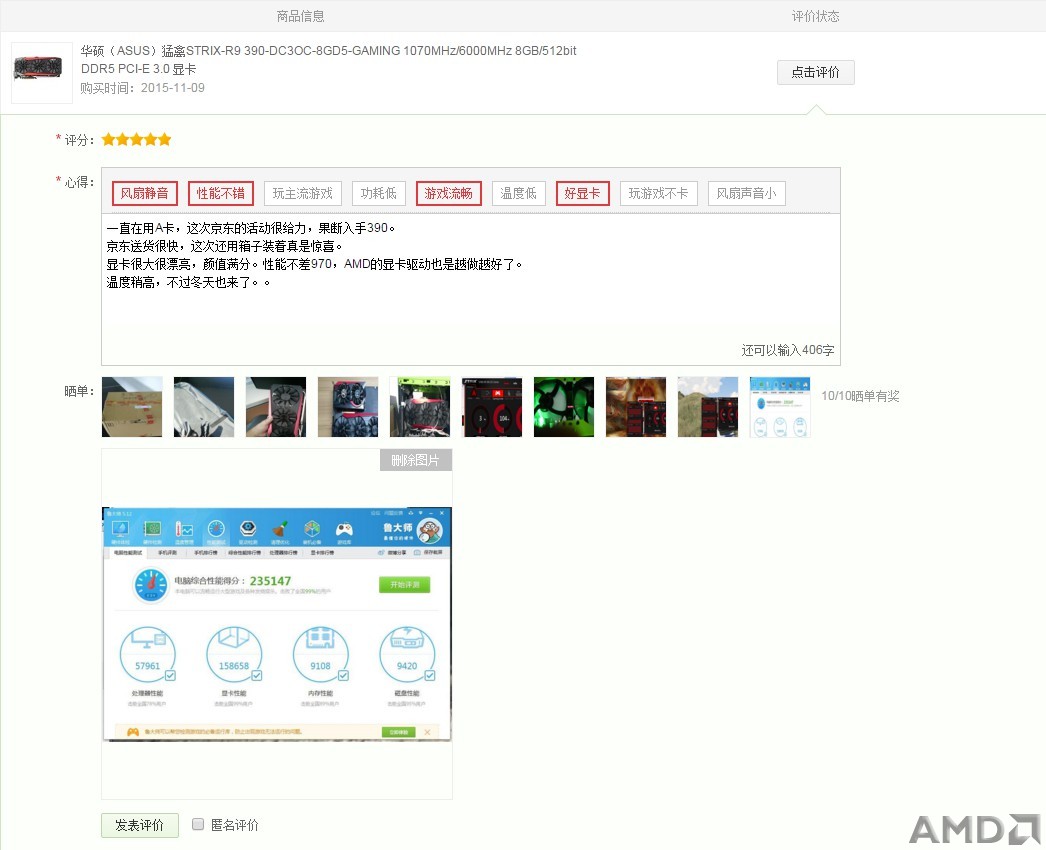Click the 删除图片 button
The width and height of the screenshot is (1046, 850).
pos(416,460)
